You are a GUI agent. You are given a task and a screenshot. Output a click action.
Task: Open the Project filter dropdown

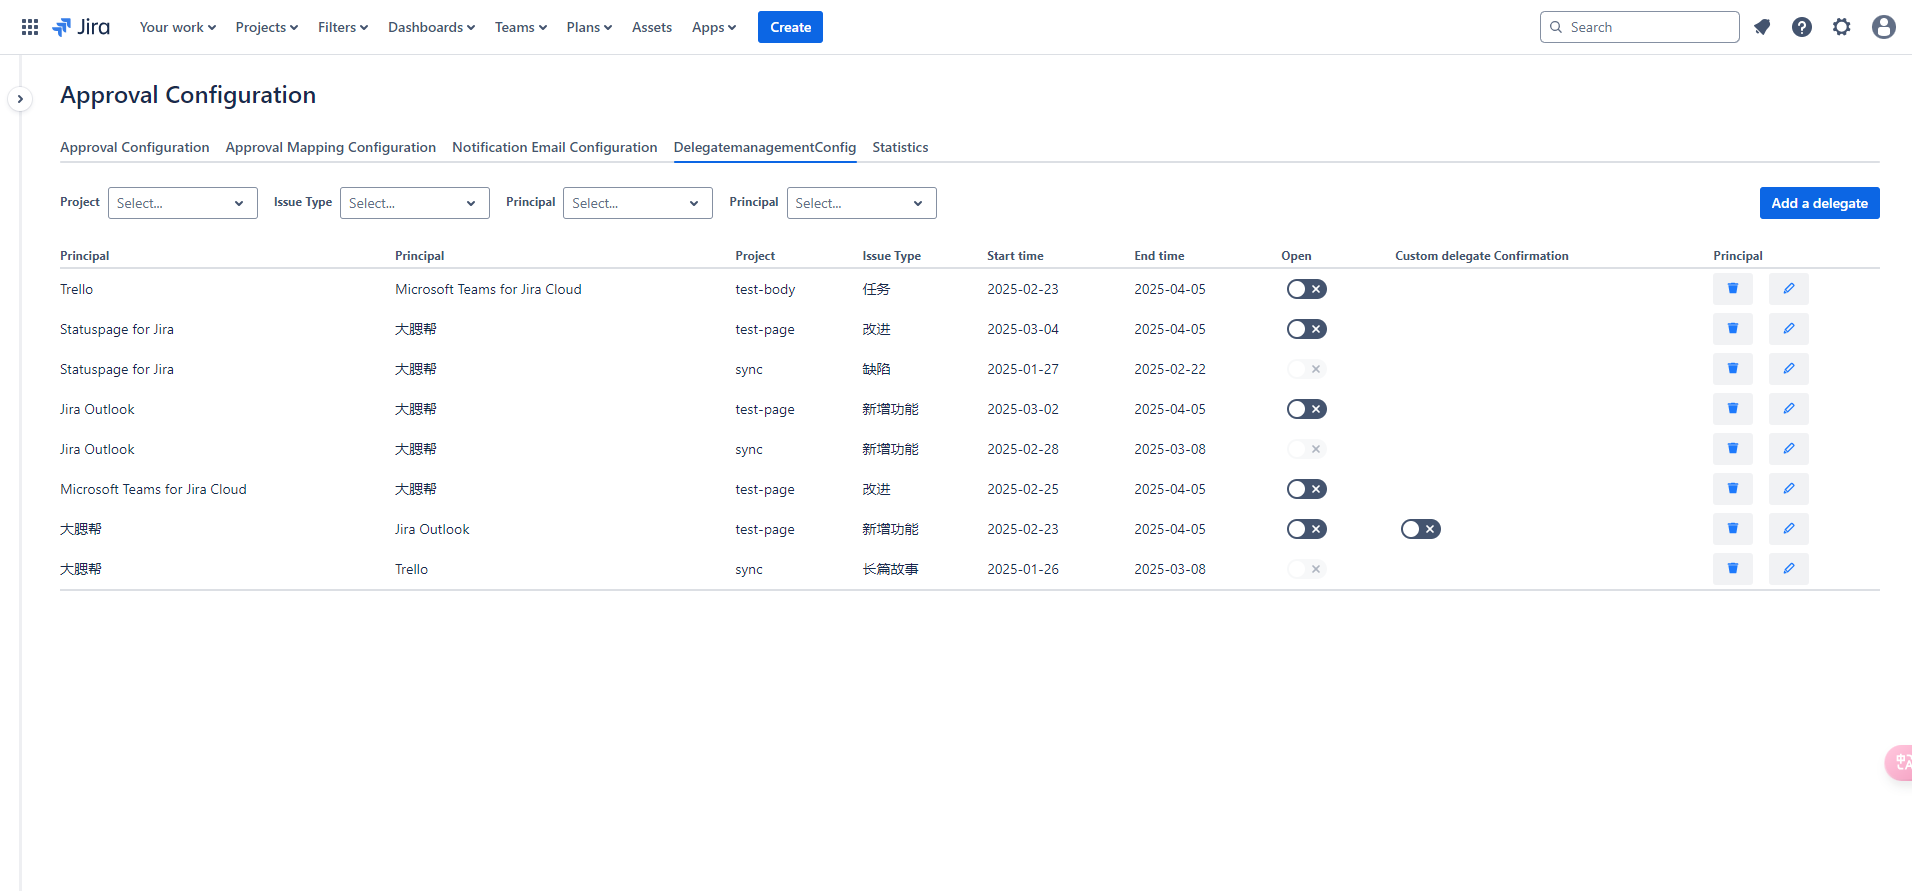[x=183, y=203]
